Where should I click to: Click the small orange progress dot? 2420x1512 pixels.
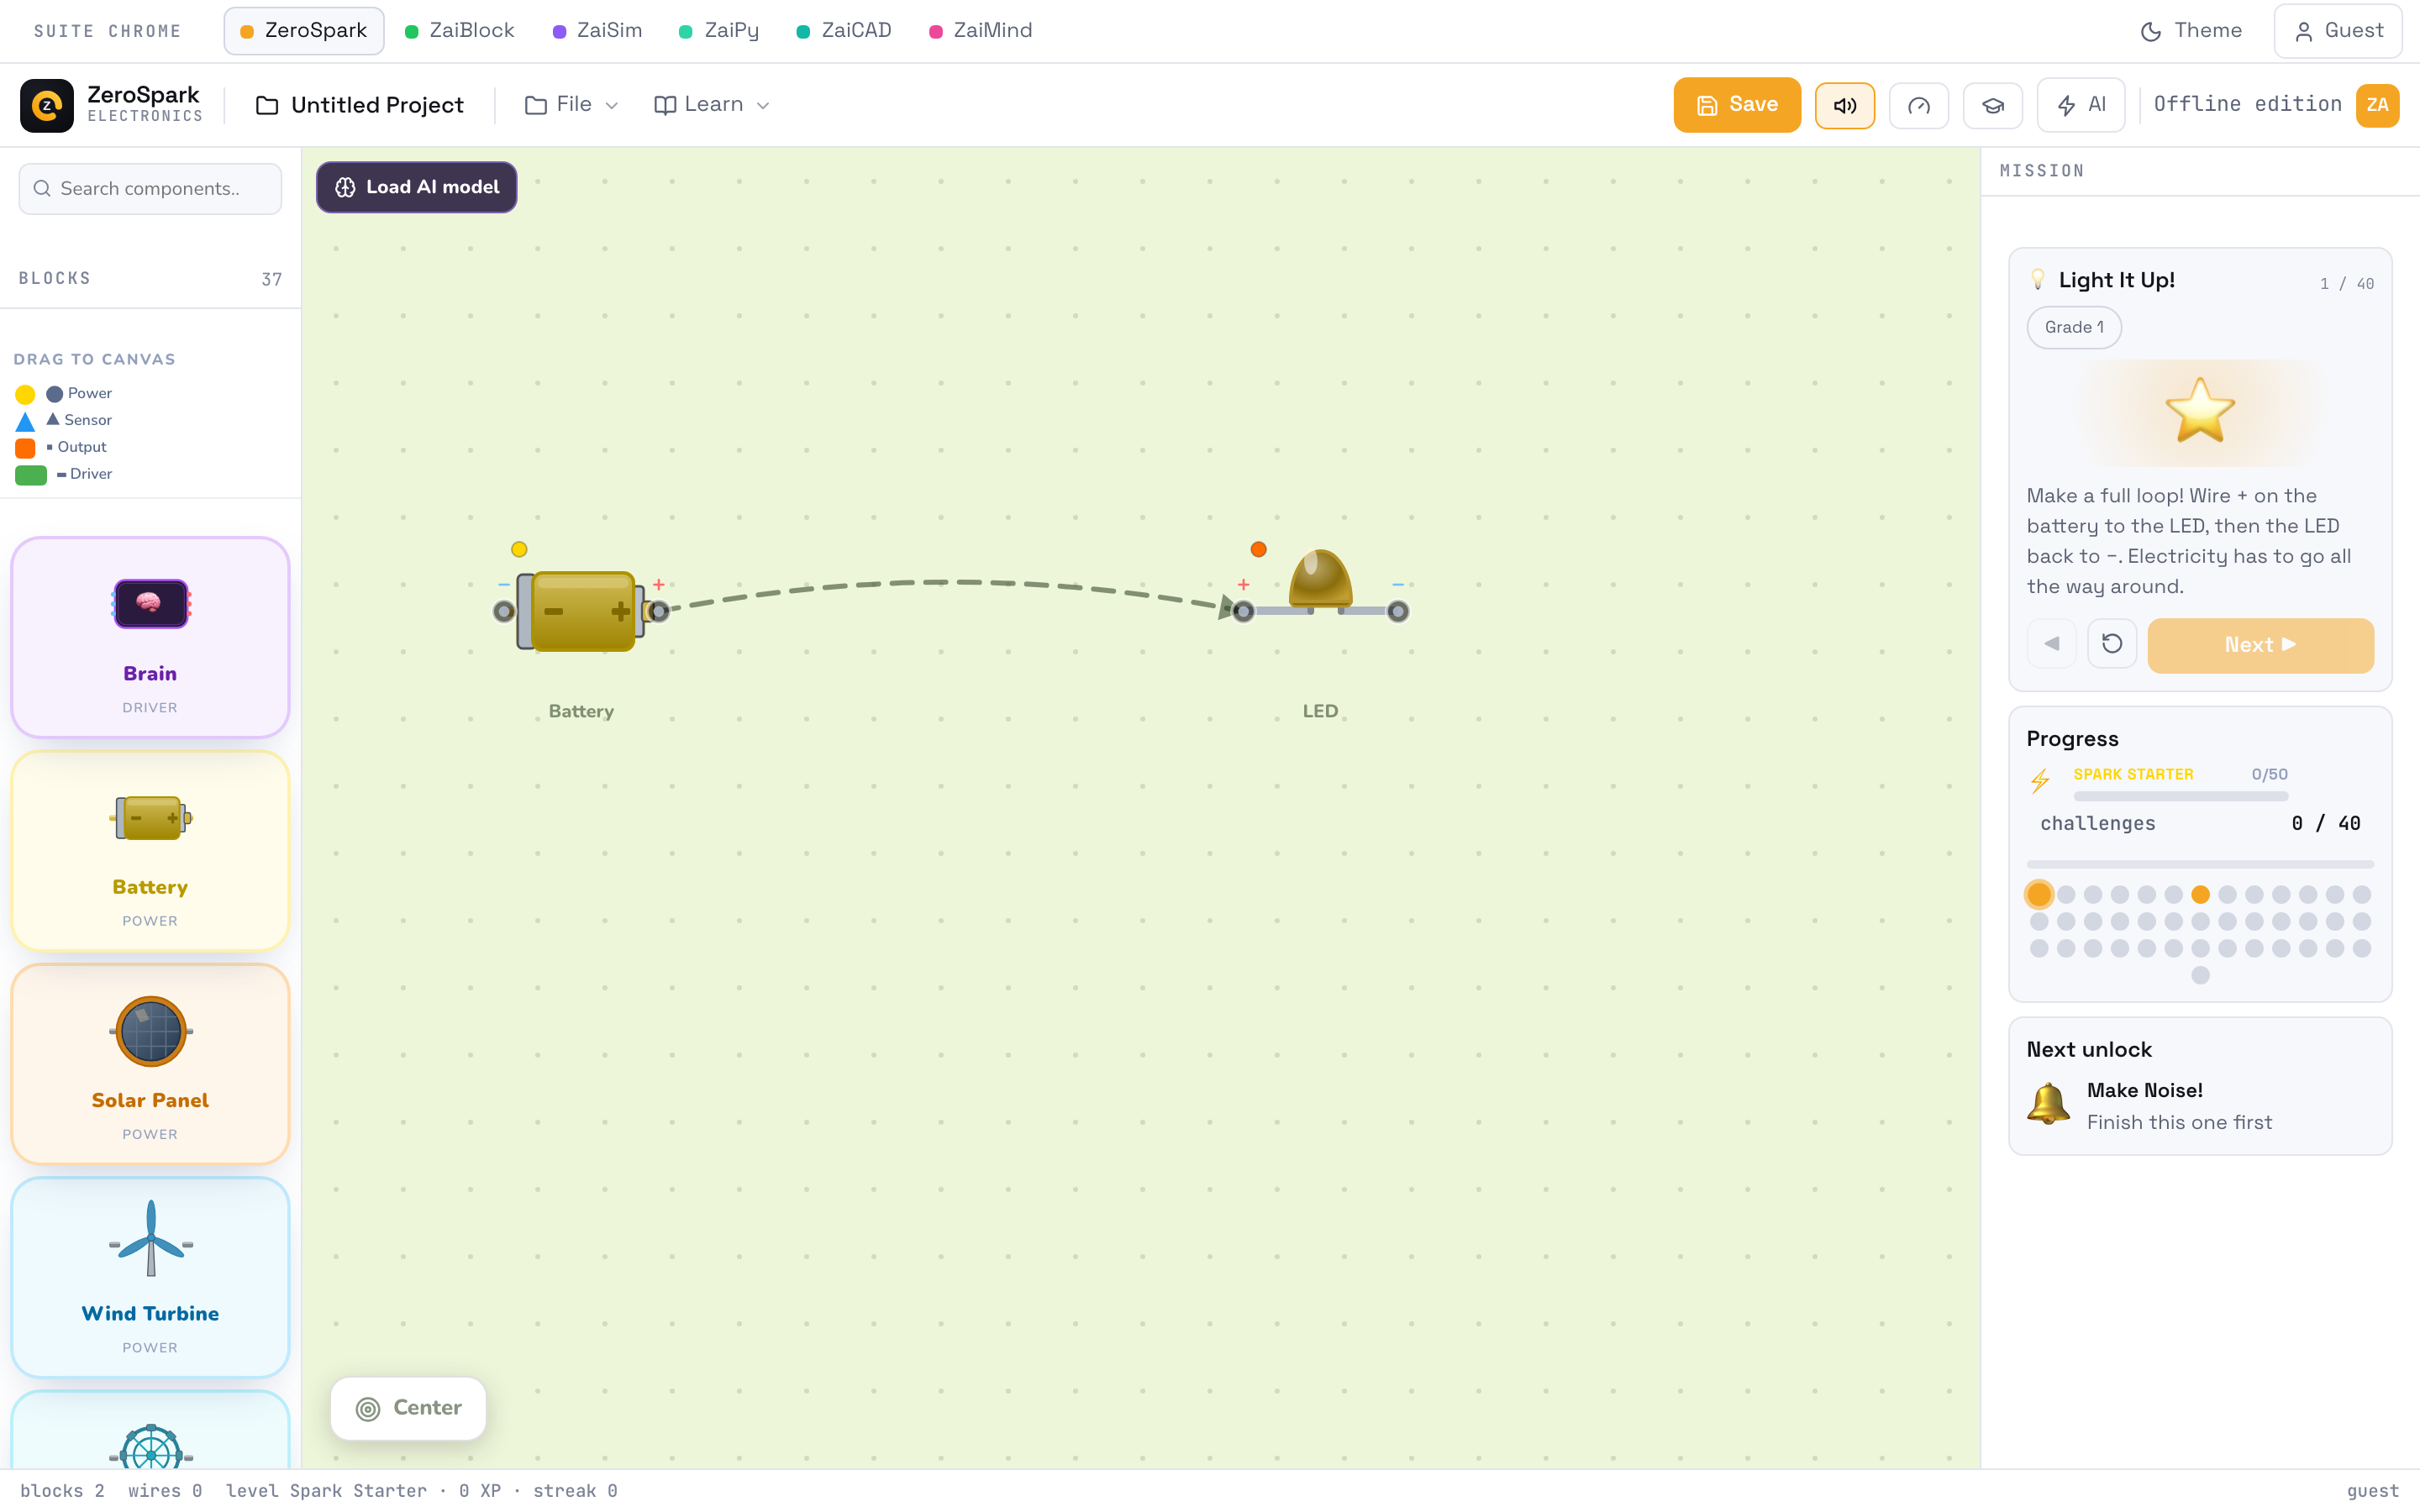pyautogui.click(x=2200, y=894)
